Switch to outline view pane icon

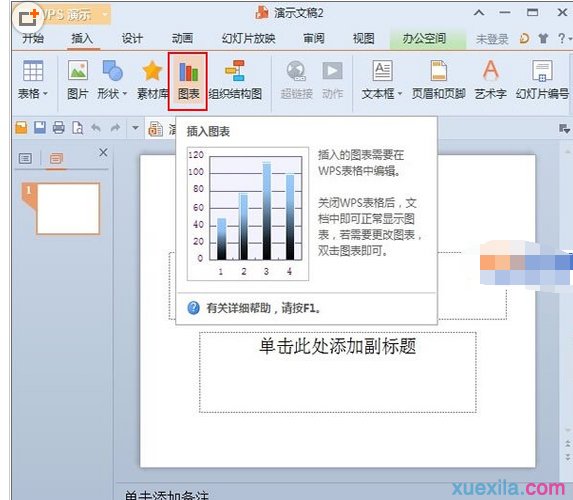coord(25,159)
